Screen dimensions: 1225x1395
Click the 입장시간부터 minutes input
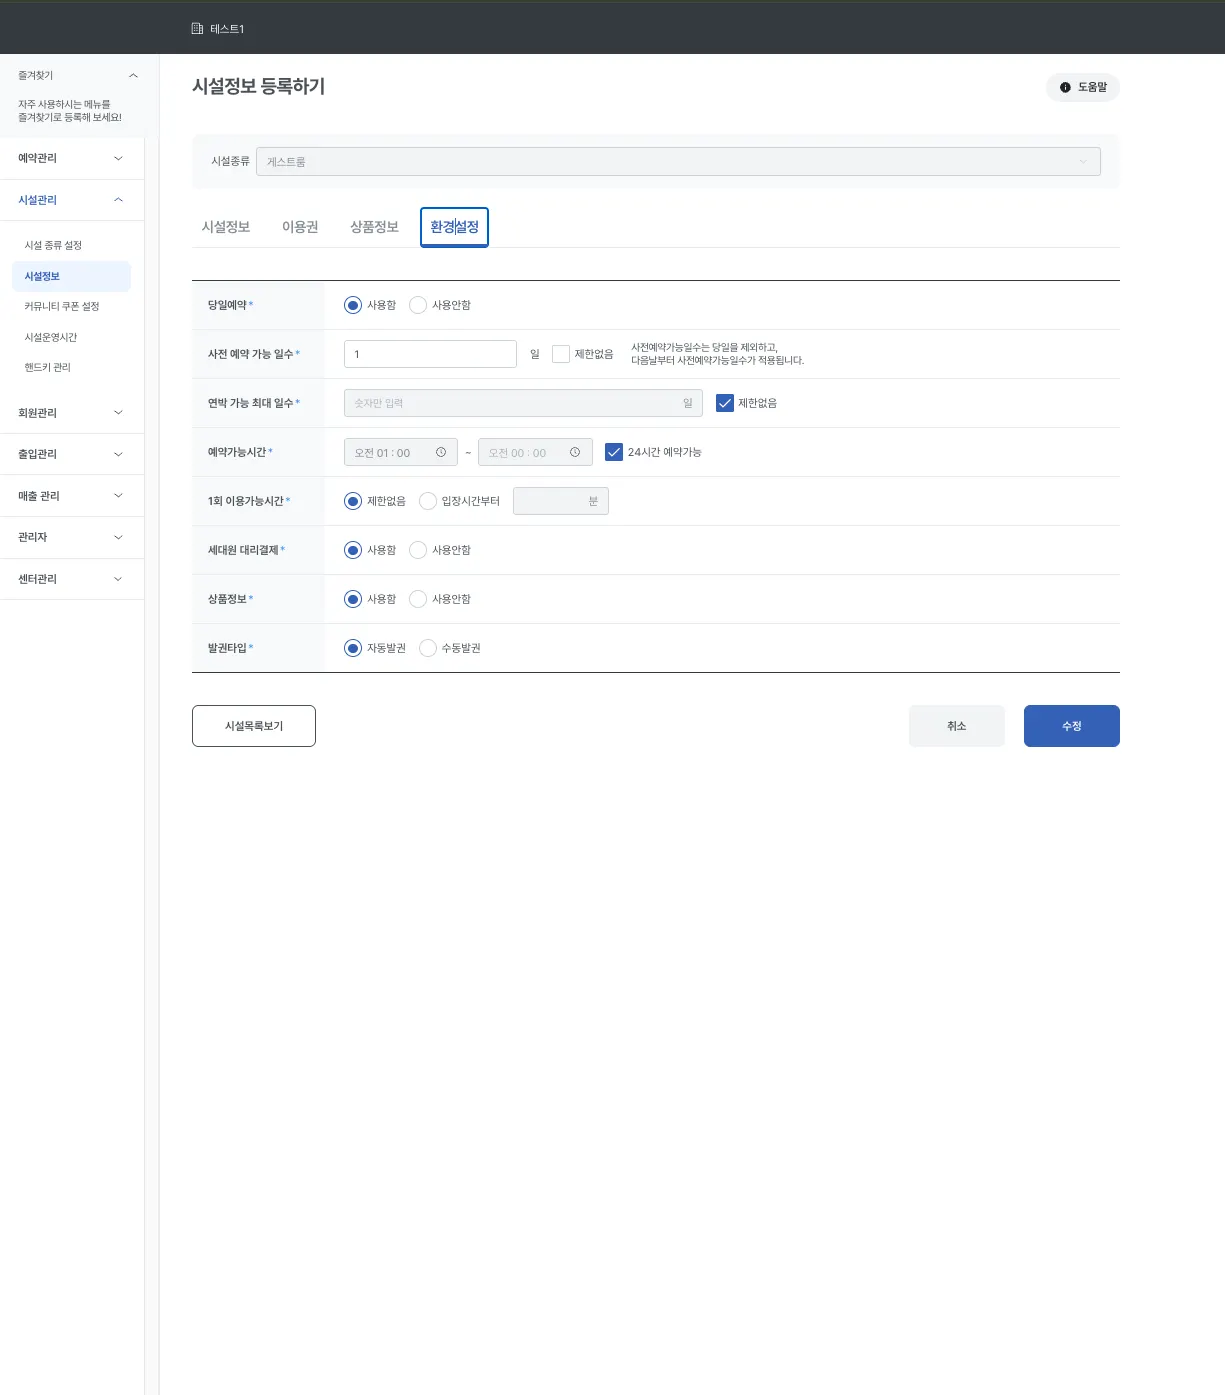(x=561, y=501)
